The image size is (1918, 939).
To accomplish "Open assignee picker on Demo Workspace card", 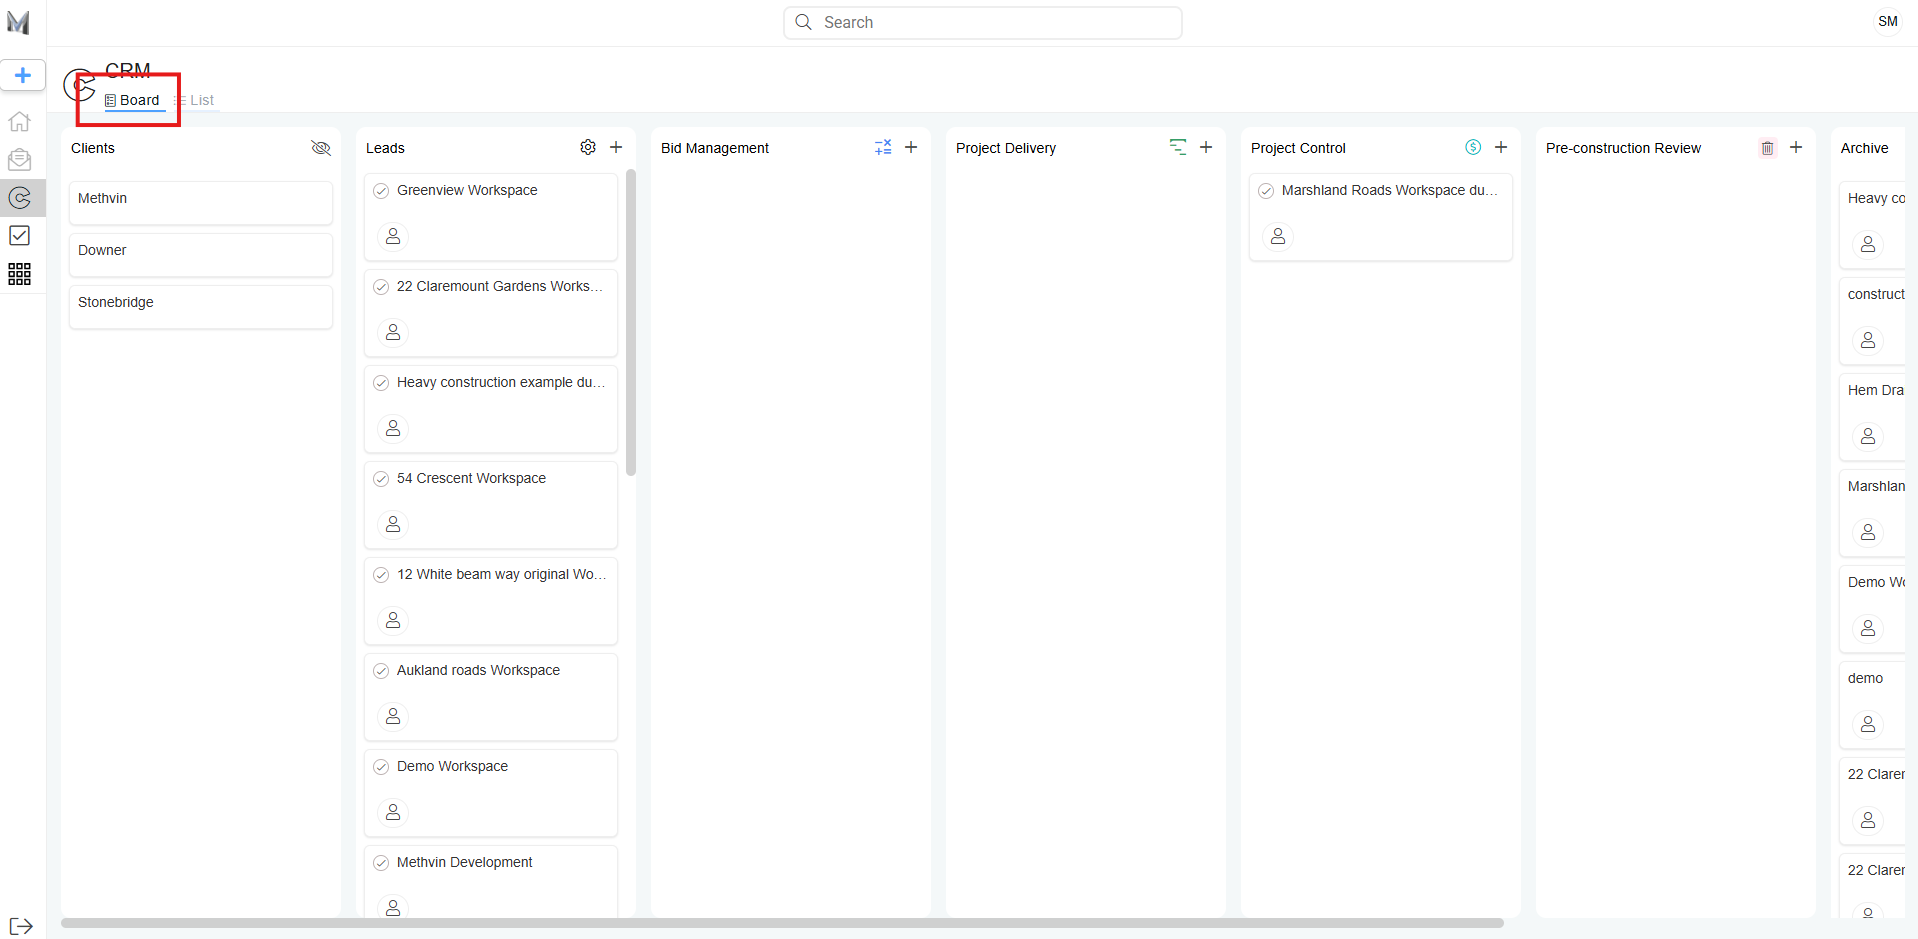I will 393,812.
